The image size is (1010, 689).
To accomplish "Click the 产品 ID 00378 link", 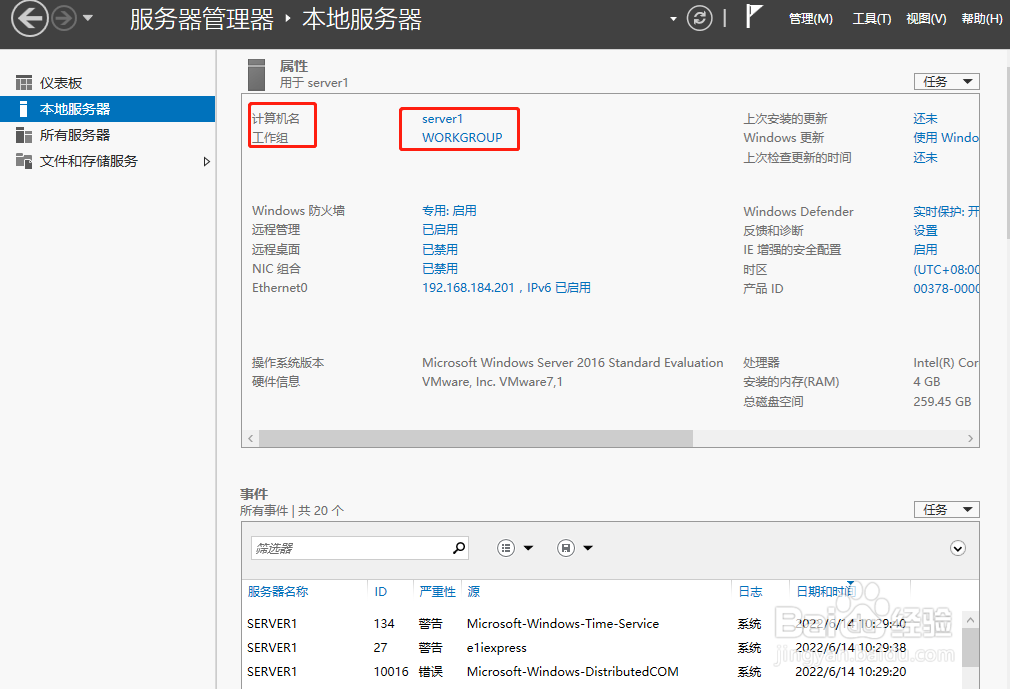I will tap(946, 289).
